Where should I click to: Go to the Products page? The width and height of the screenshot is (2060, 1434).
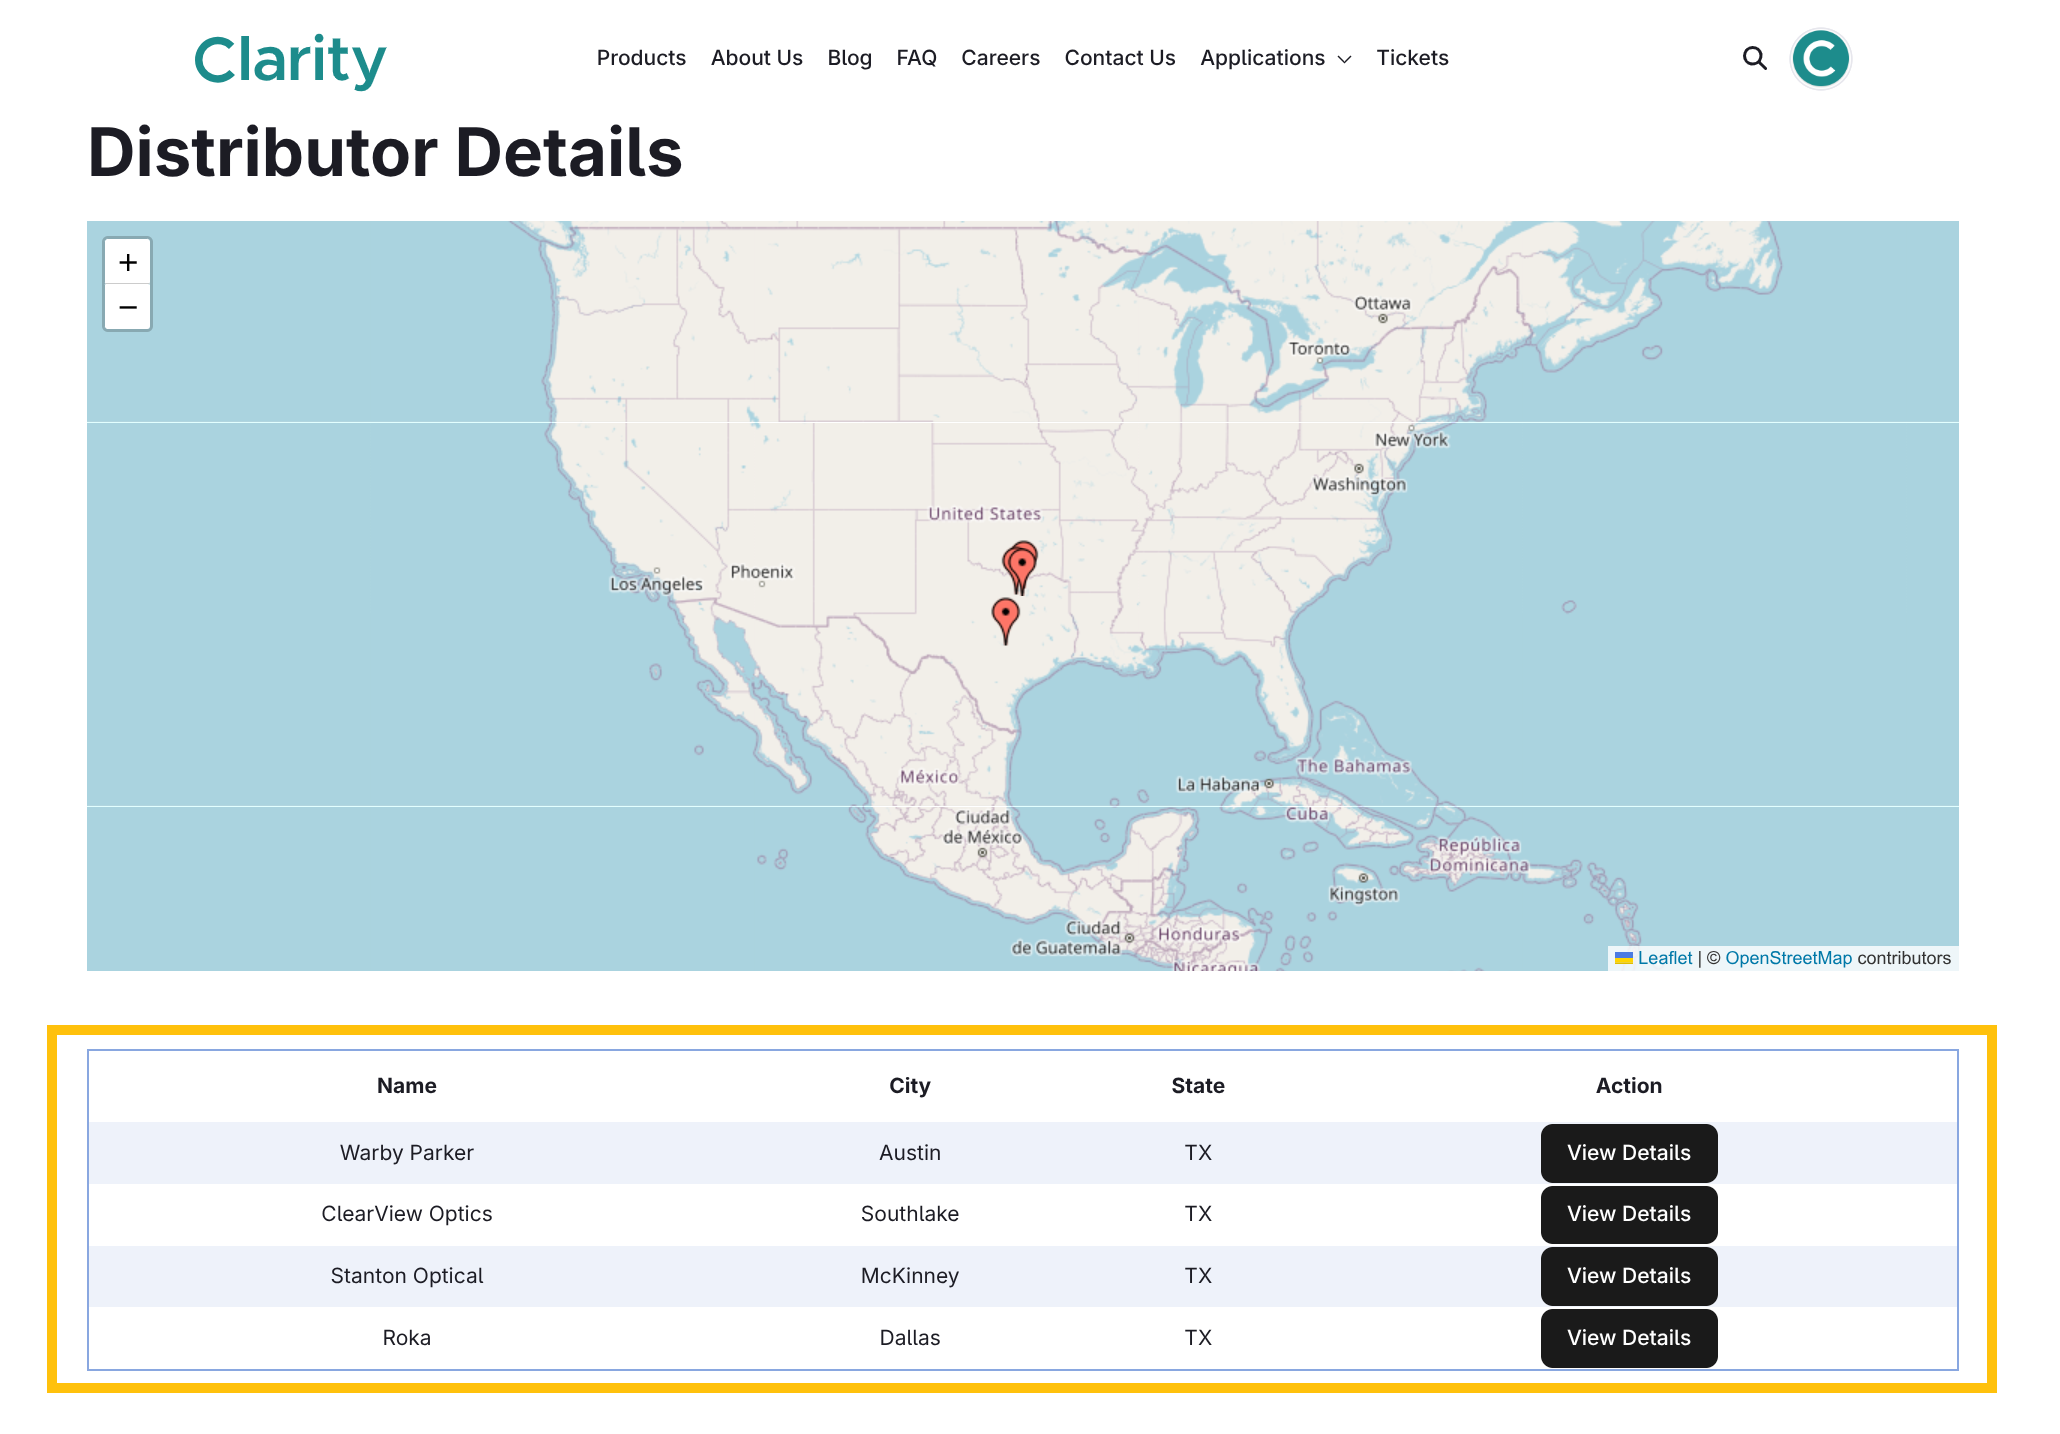point(641,58)
